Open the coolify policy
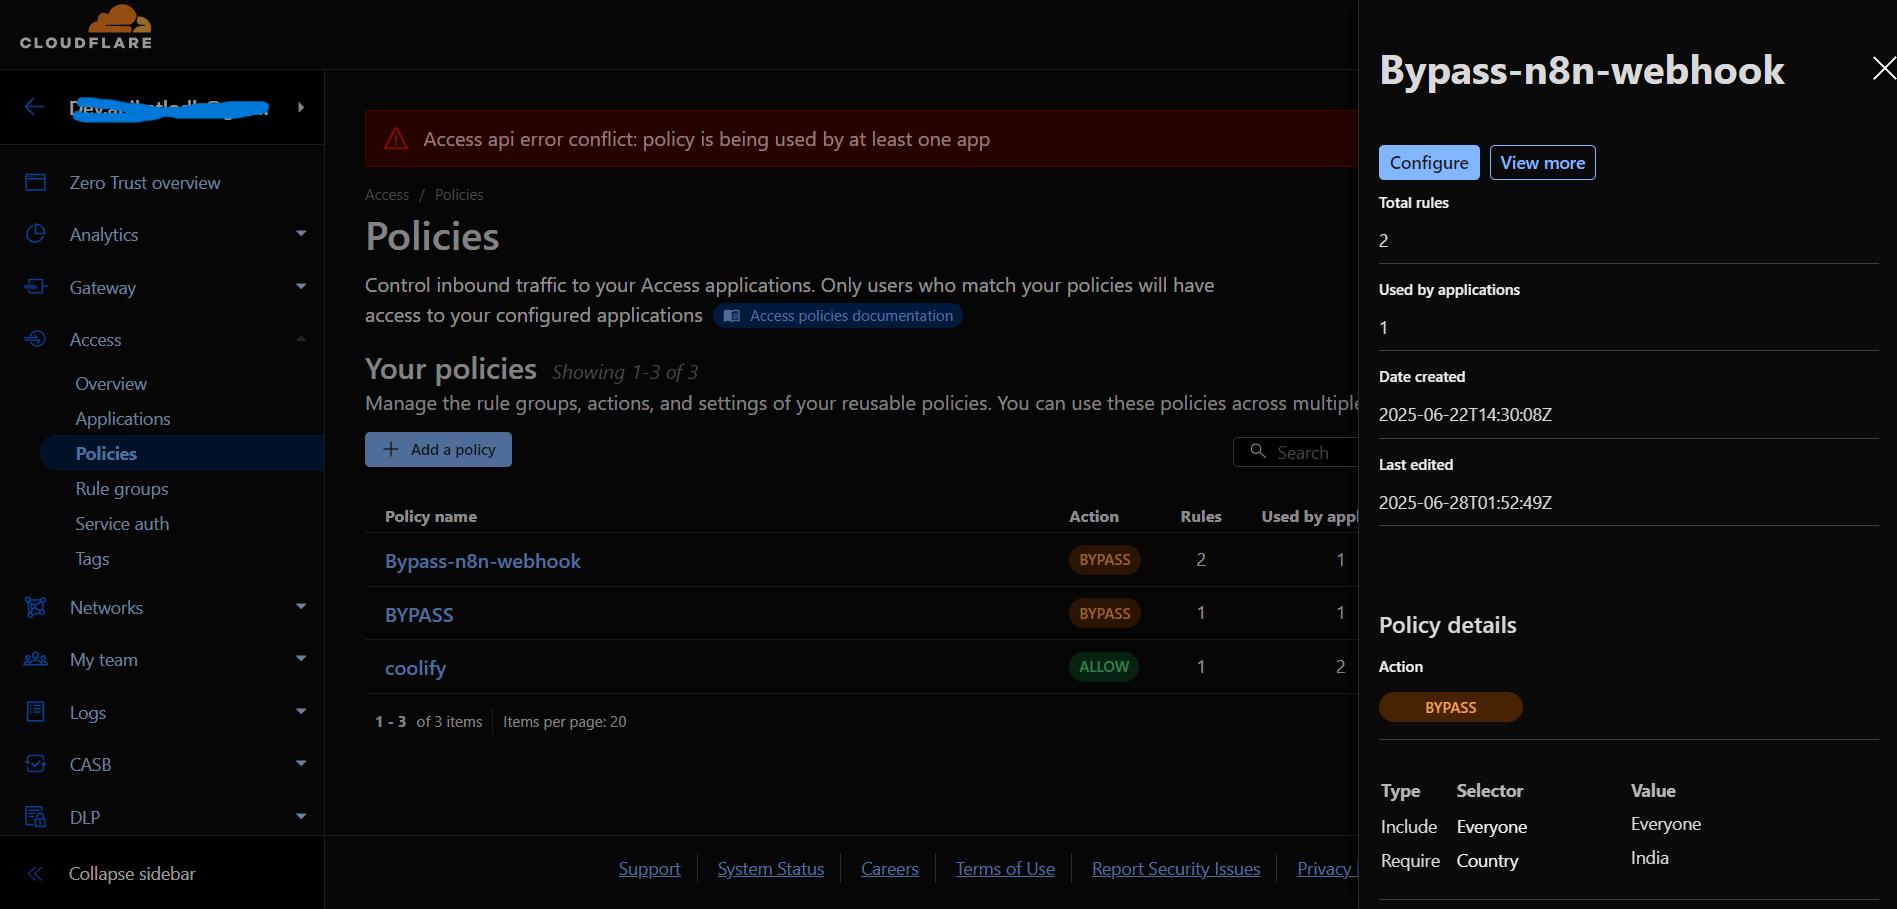This screenshot has width=1897, height=909. pos(415,668)
